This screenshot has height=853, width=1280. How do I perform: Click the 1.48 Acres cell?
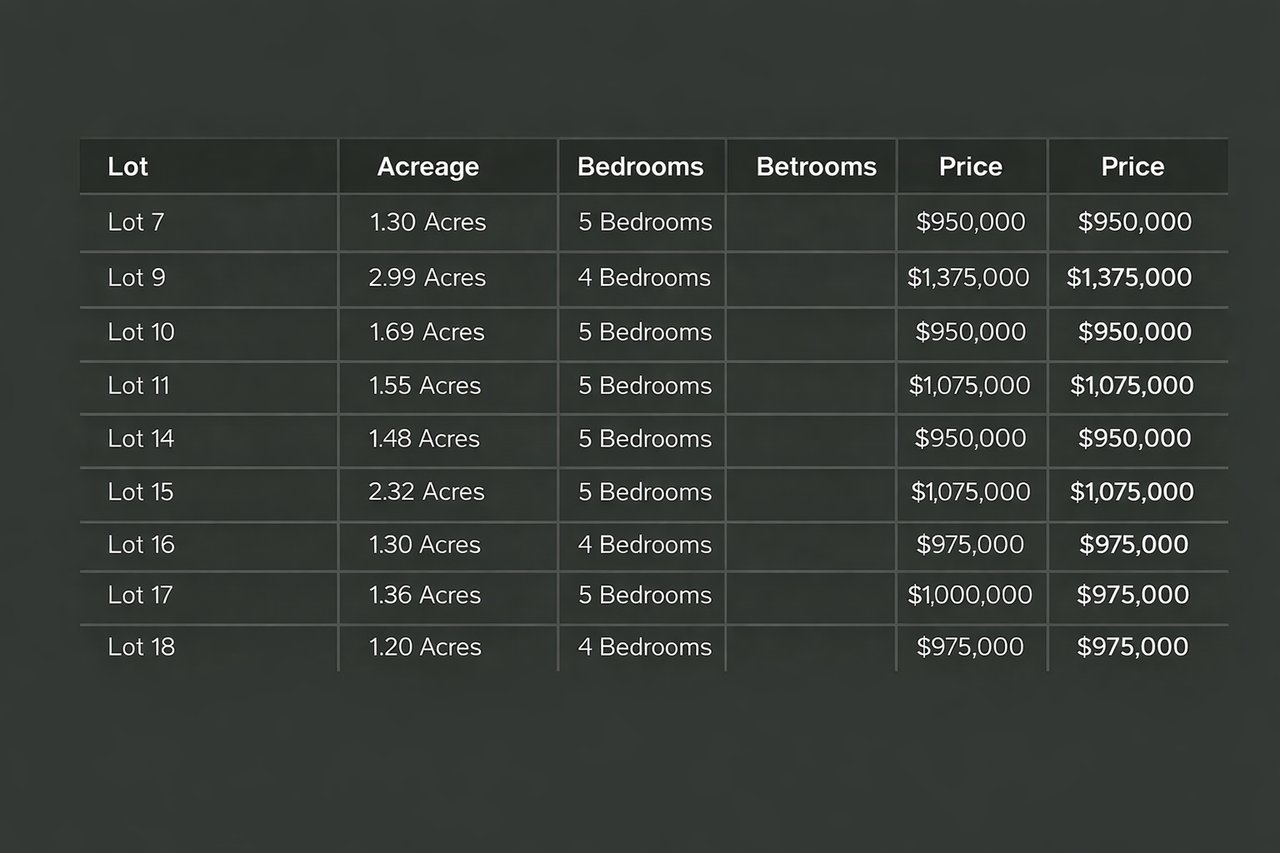point(425,438)
